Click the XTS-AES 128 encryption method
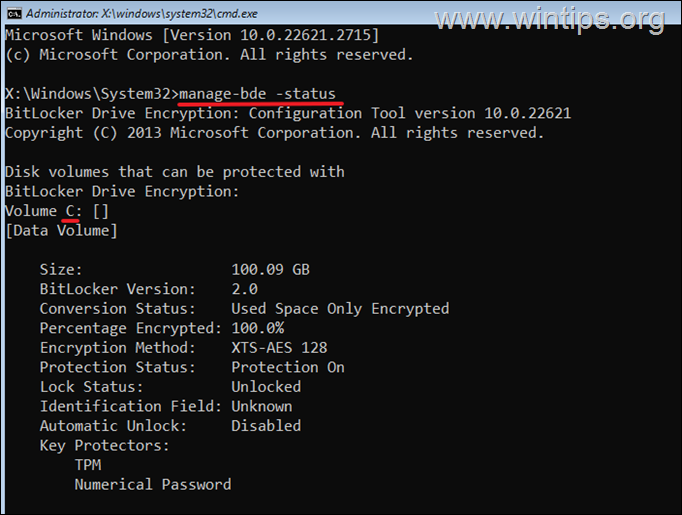Viewport: 682px width, 515px height. [x=279, y=348]
